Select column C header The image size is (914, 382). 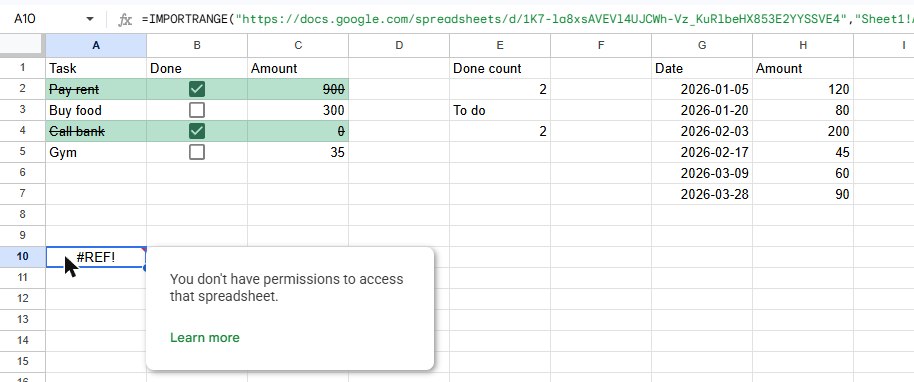298,45
